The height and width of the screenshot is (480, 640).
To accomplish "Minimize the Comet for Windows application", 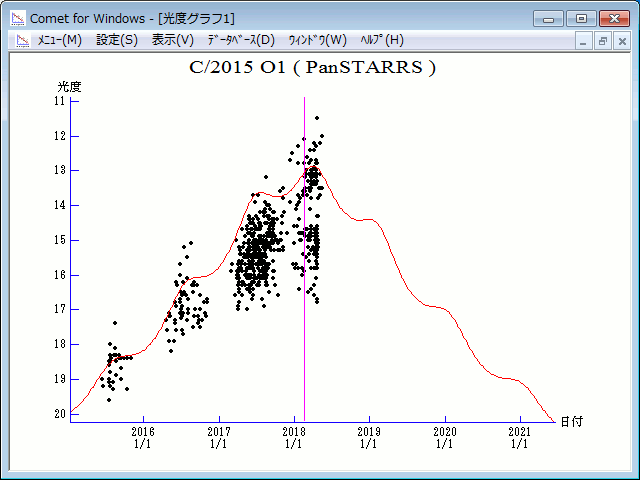I will click(549, 18).
